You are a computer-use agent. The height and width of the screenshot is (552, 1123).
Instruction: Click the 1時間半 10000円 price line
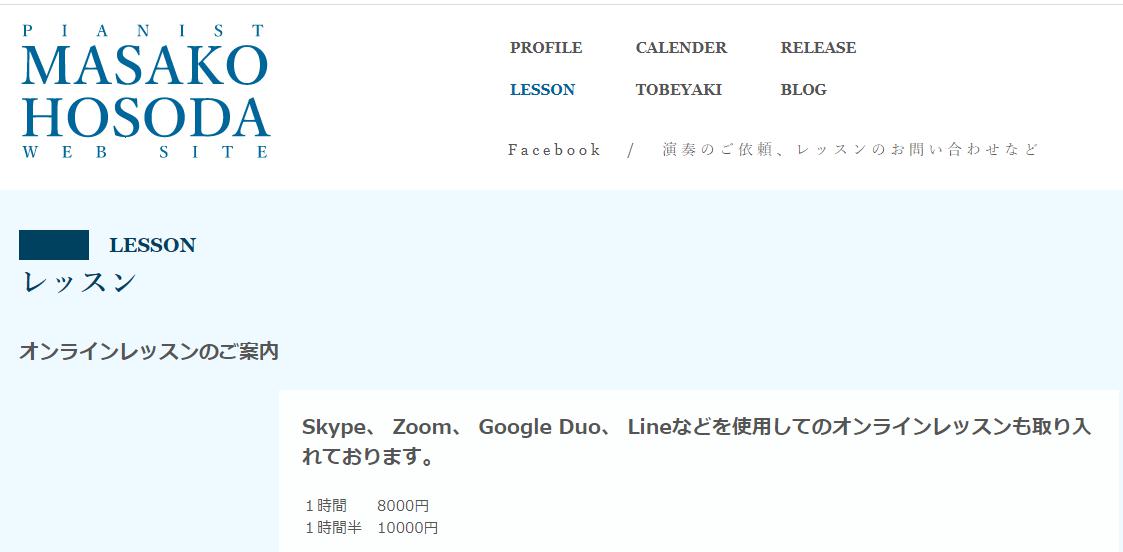(371, 527)
